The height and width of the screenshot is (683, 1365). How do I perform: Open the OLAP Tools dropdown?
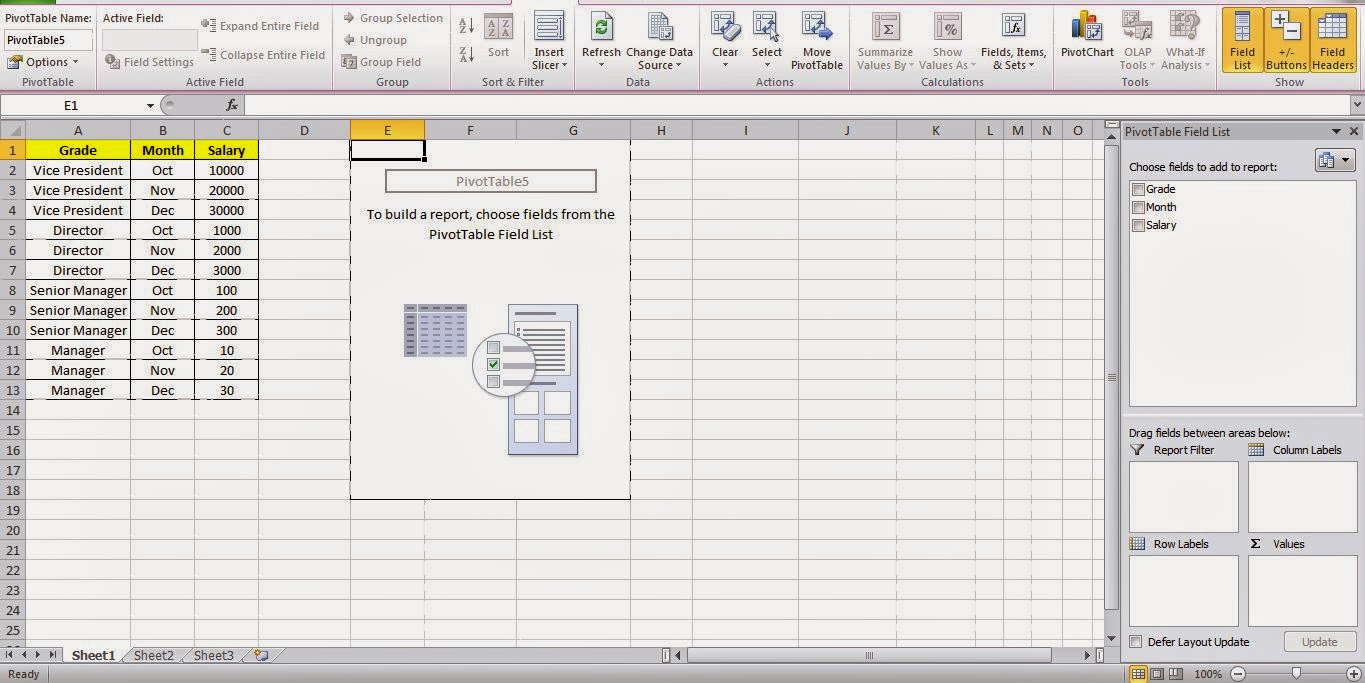(x=1137, y=40)
